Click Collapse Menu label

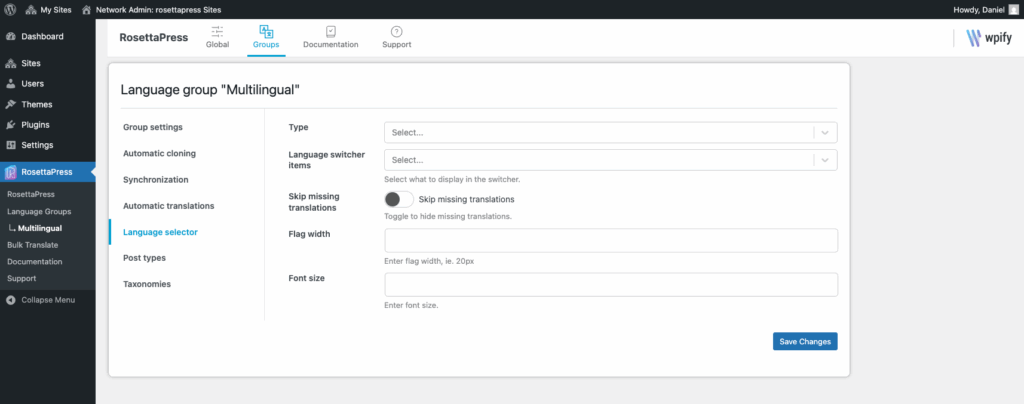[x=48, y=300]
